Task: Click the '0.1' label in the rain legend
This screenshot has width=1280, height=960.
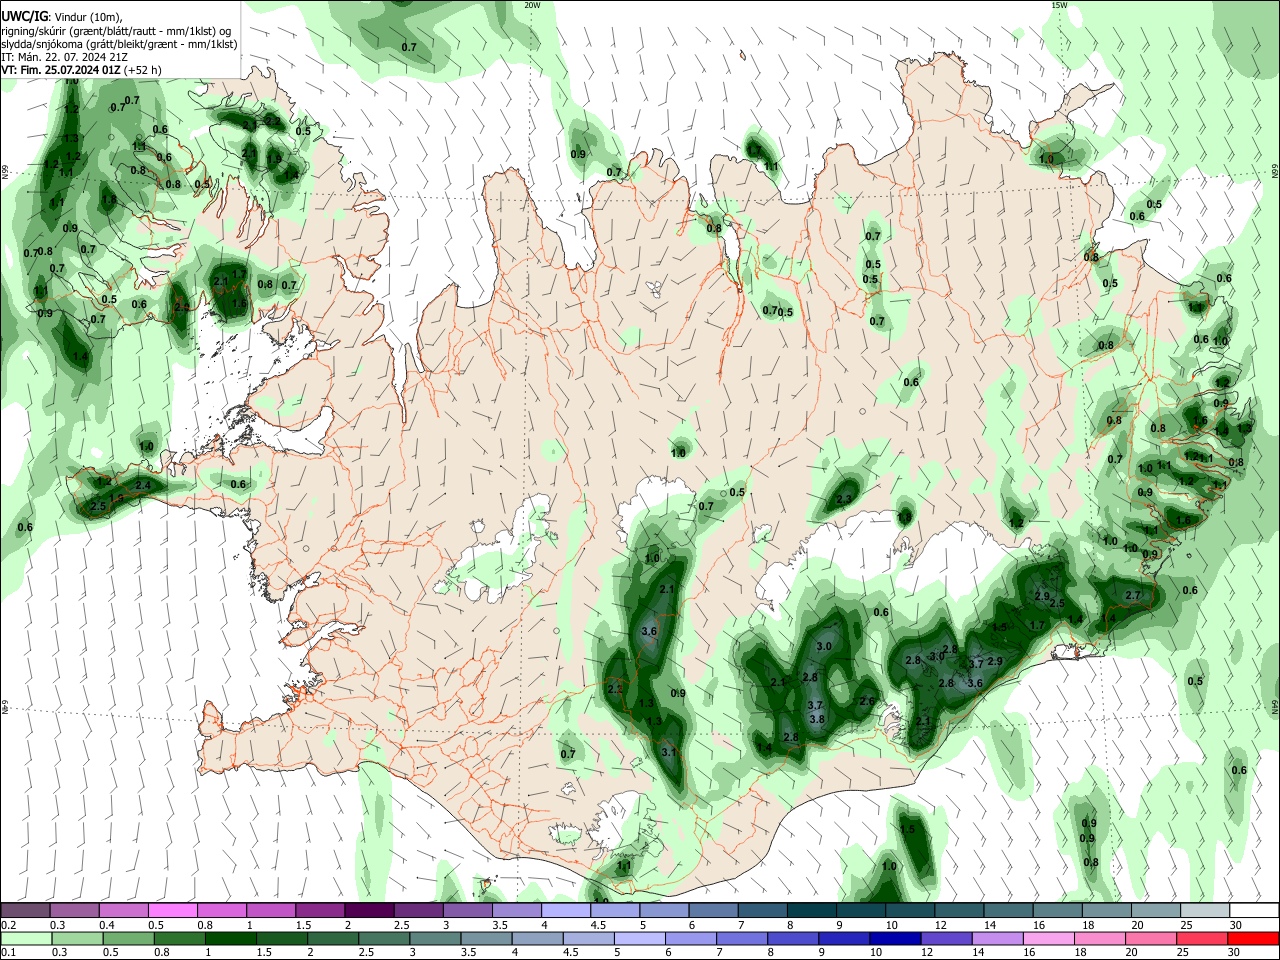Action: (x=8, y=952)
